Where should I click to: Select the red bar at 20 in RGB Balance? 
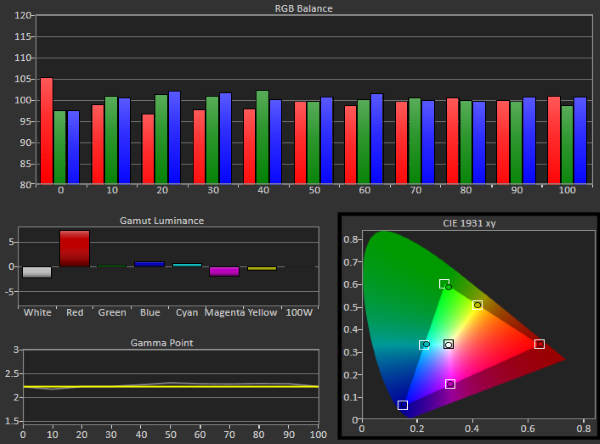click(x=148, y=149)
